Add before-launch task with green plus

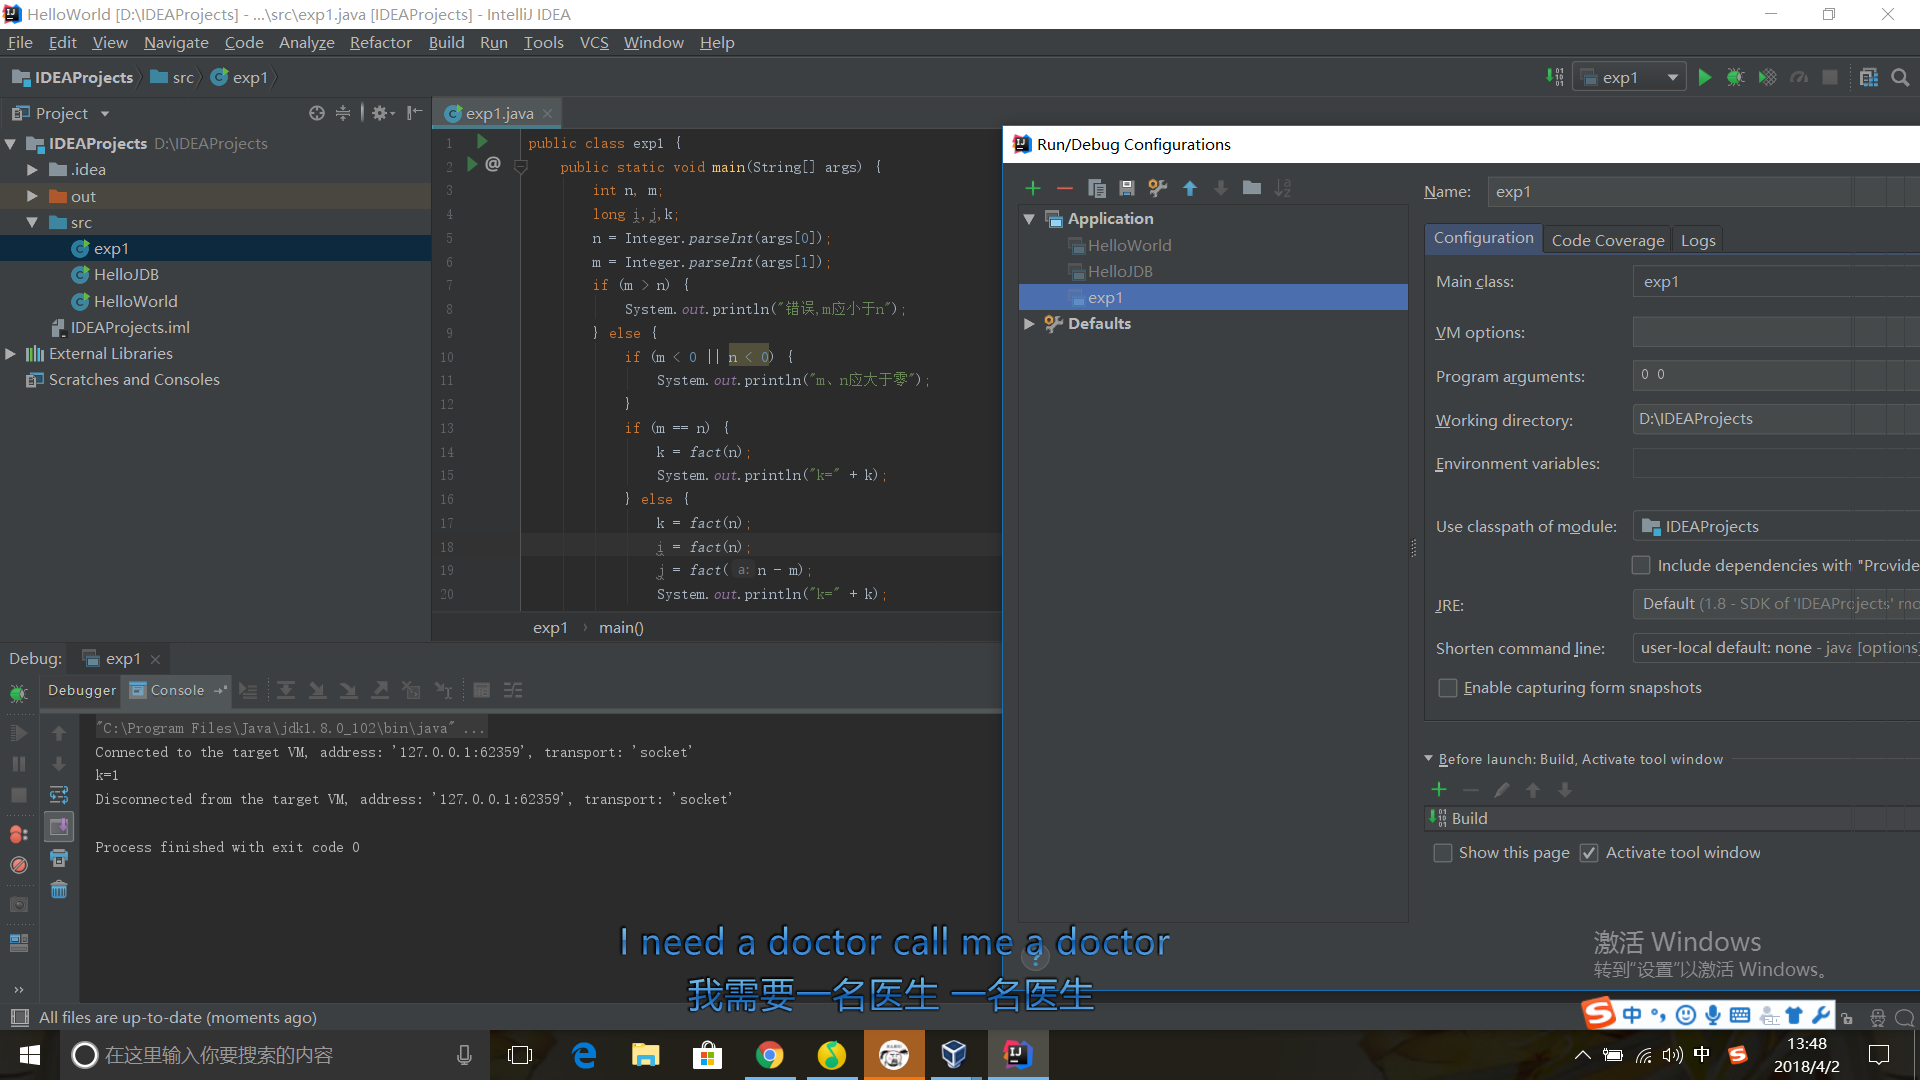click(1439, 789)
